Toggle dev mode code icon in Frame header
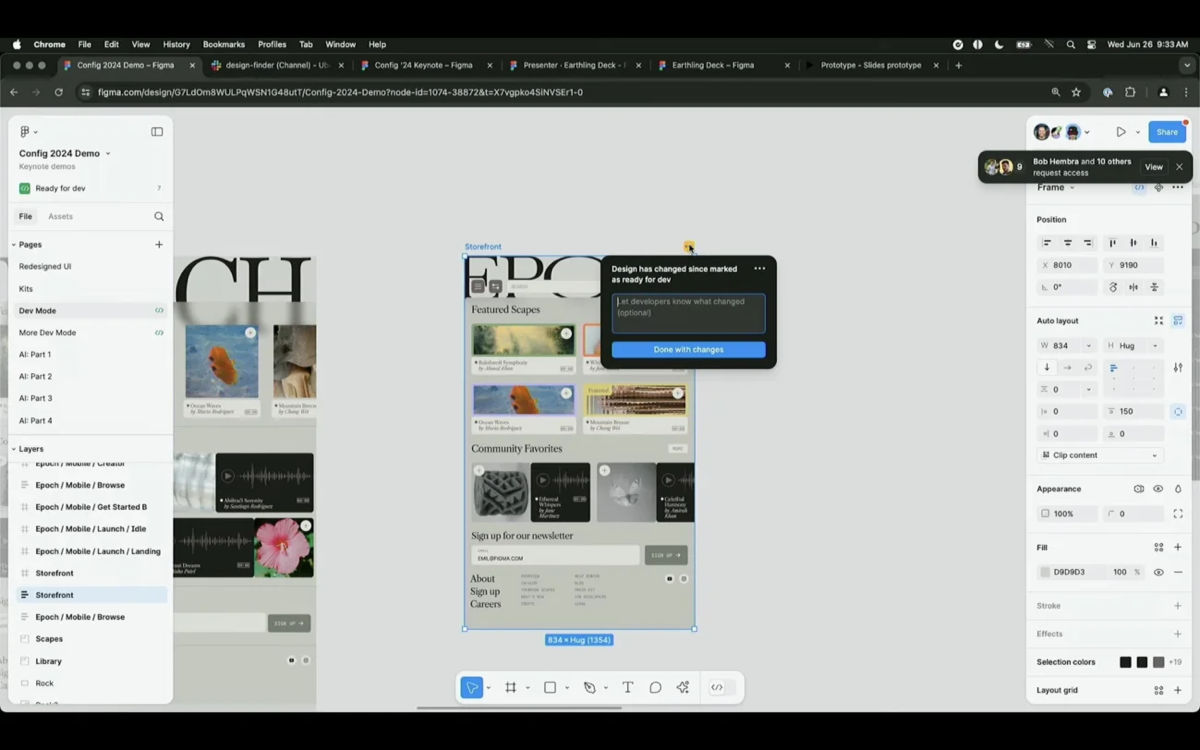 point(1139,187)
